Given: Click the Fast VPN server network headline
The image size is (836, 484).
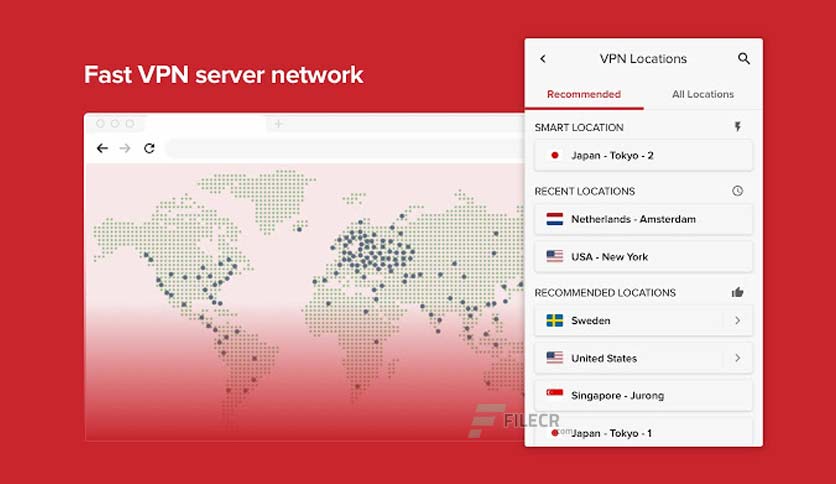Looking at the screenshot, I should click(x=223, y=75).
